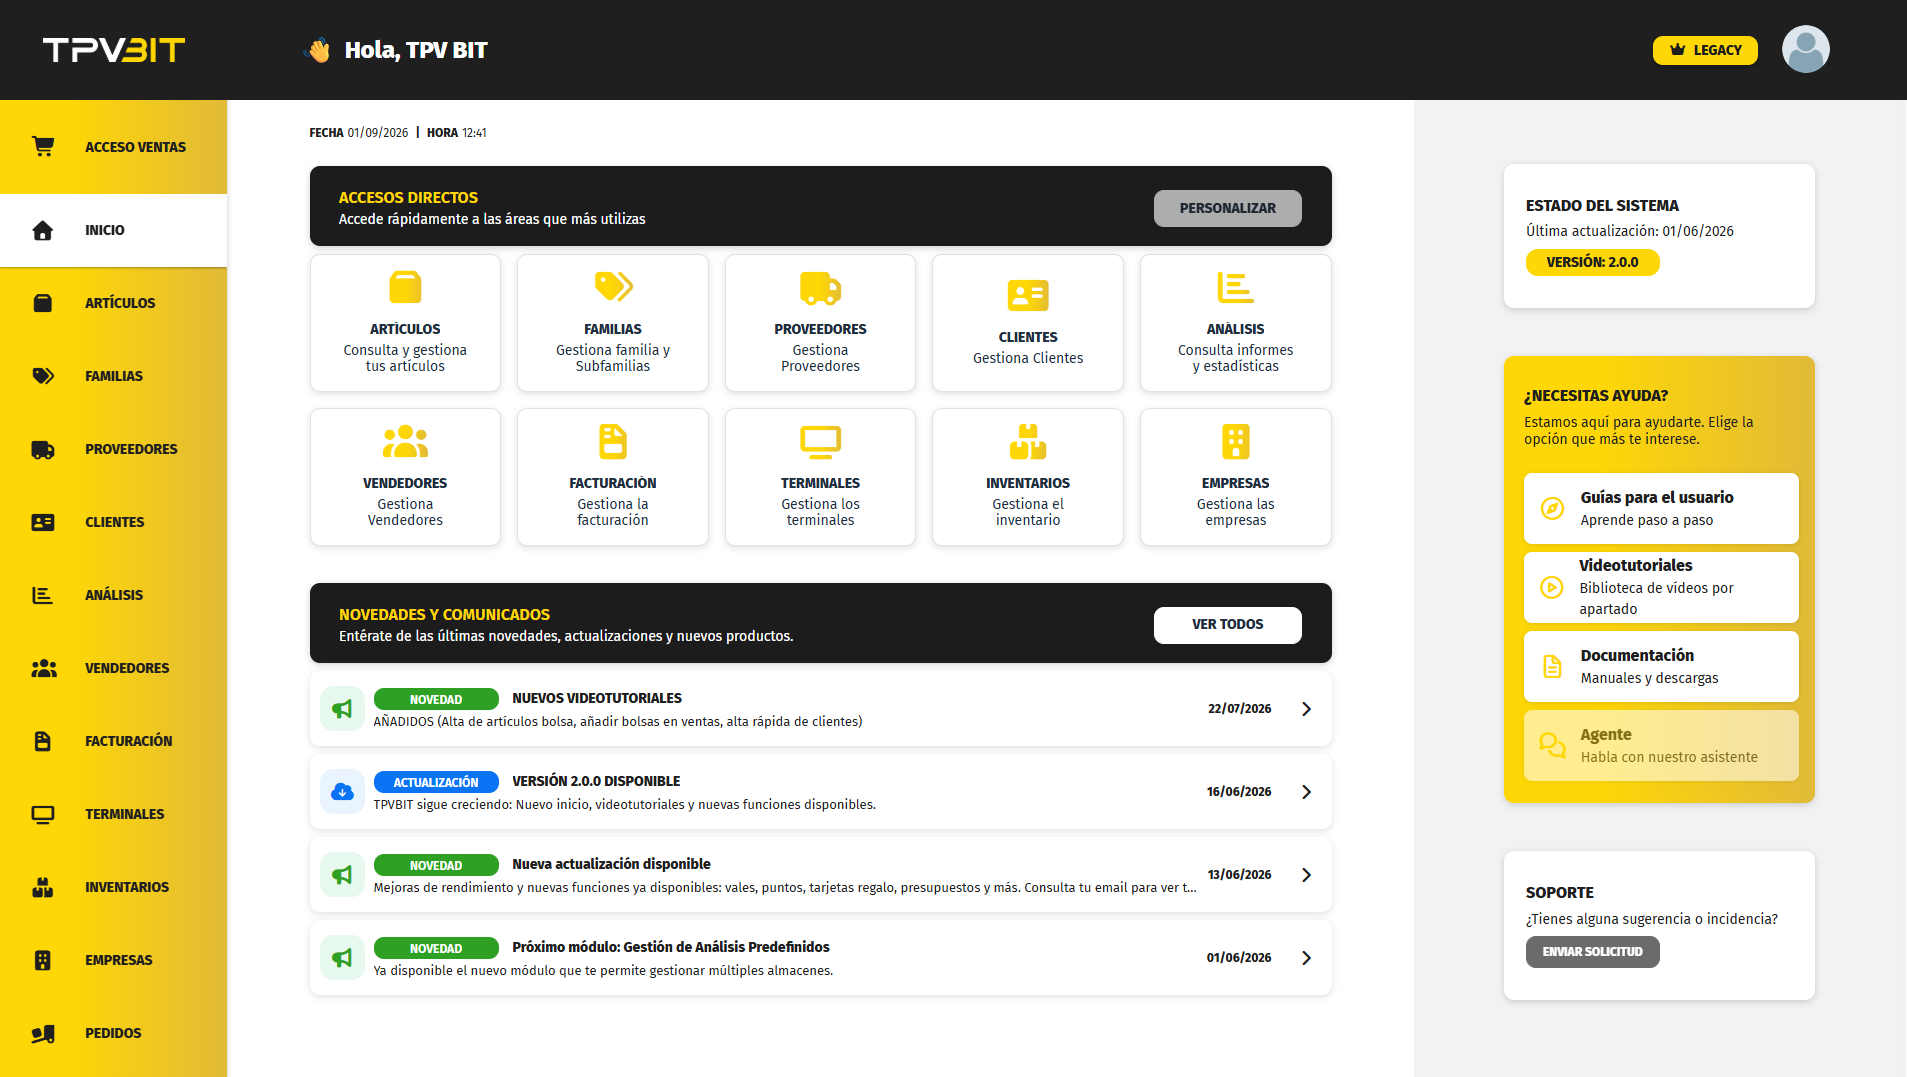The image size is (1907, 1077).
Task: Click the Empresas shortcut card building icon
Action: [1236, 441]
